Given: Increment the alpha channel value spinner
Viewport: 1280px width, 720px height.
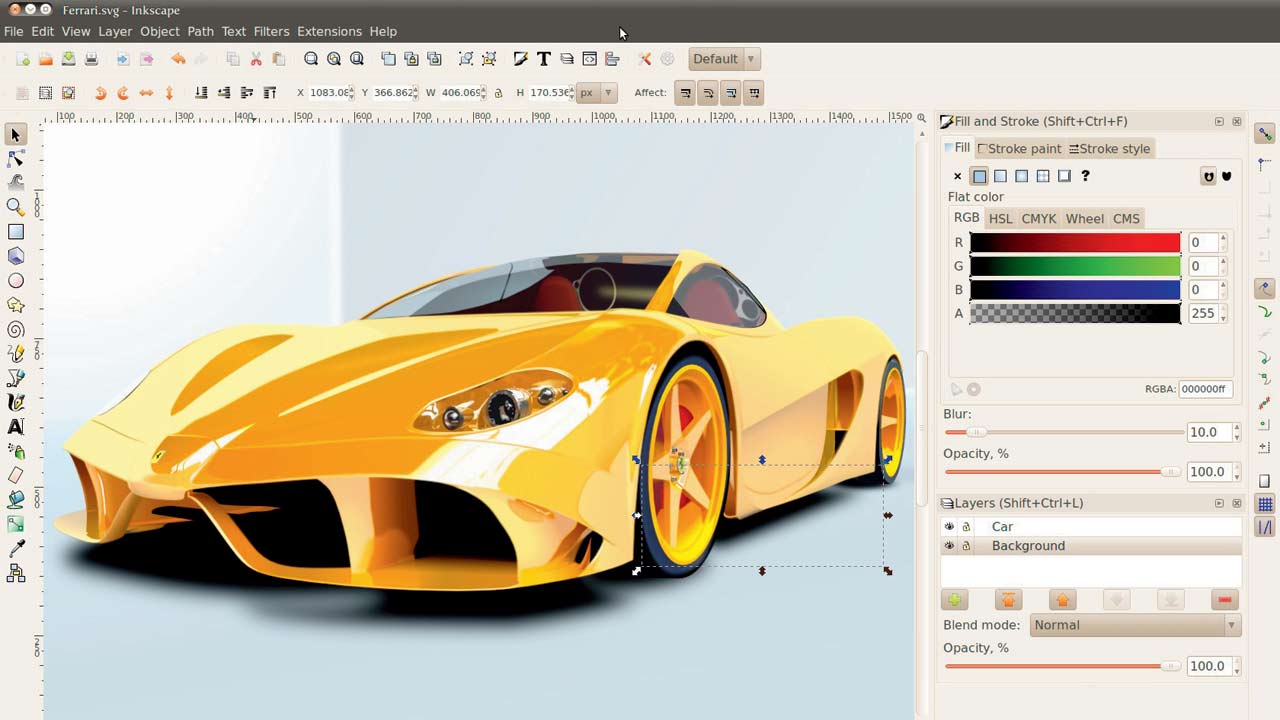Looking at the screenshot, I should pyautogui.click(x=1223, y=309).
